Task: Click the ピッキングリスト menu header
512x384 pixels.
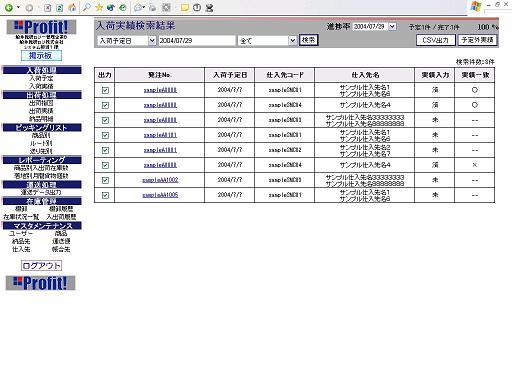Action: (x=42, y=128)
